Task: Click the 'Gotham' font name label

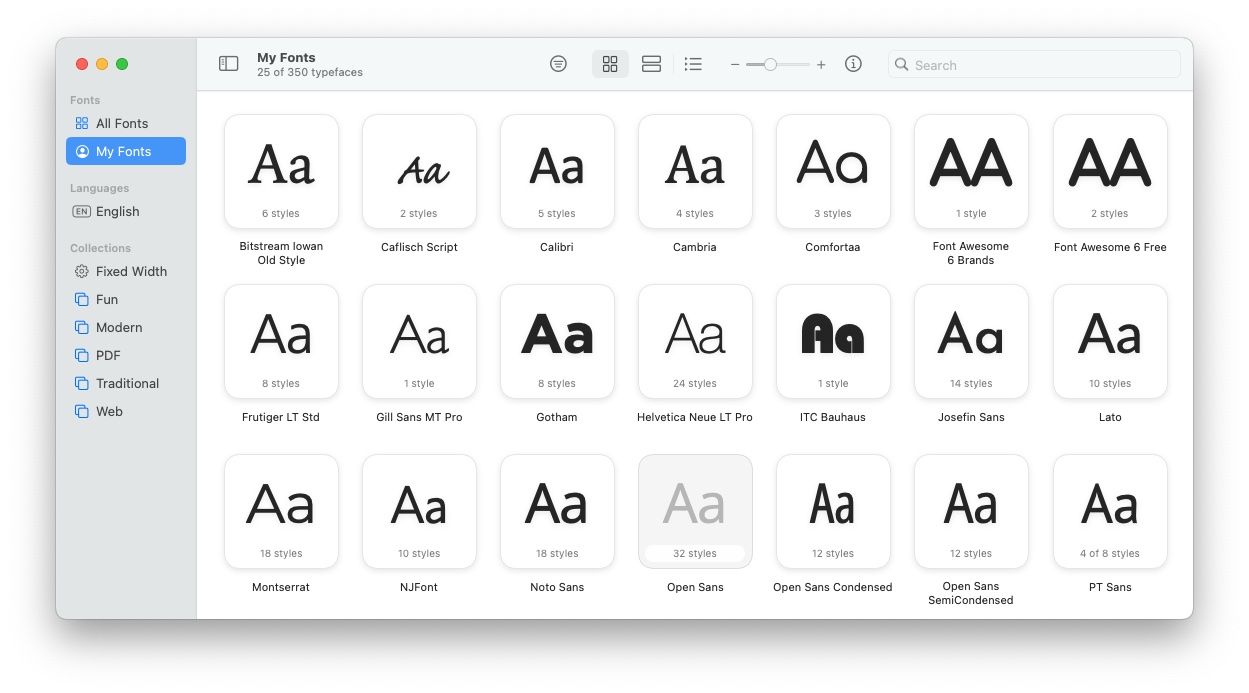Action: (557, 417)
